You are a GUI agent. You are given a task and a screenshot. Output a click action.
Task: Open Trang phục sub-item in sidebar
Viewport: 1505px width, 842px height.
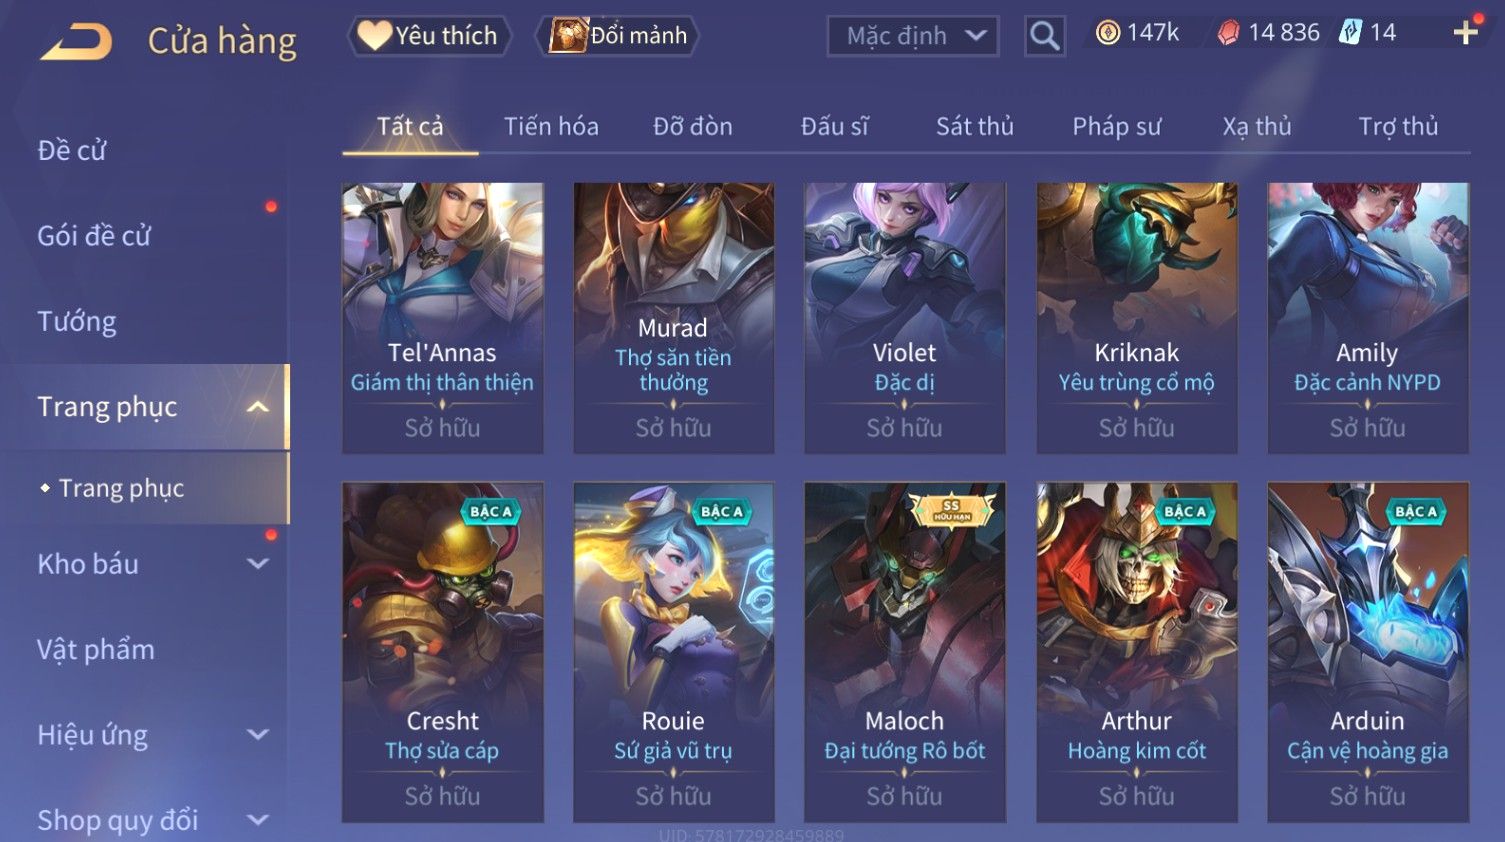(121, 488)
